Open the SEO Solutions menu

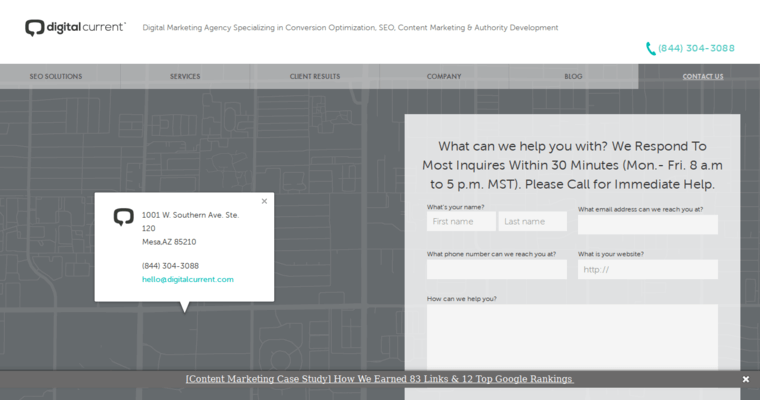pyautogui.click(x=56, y=76)
